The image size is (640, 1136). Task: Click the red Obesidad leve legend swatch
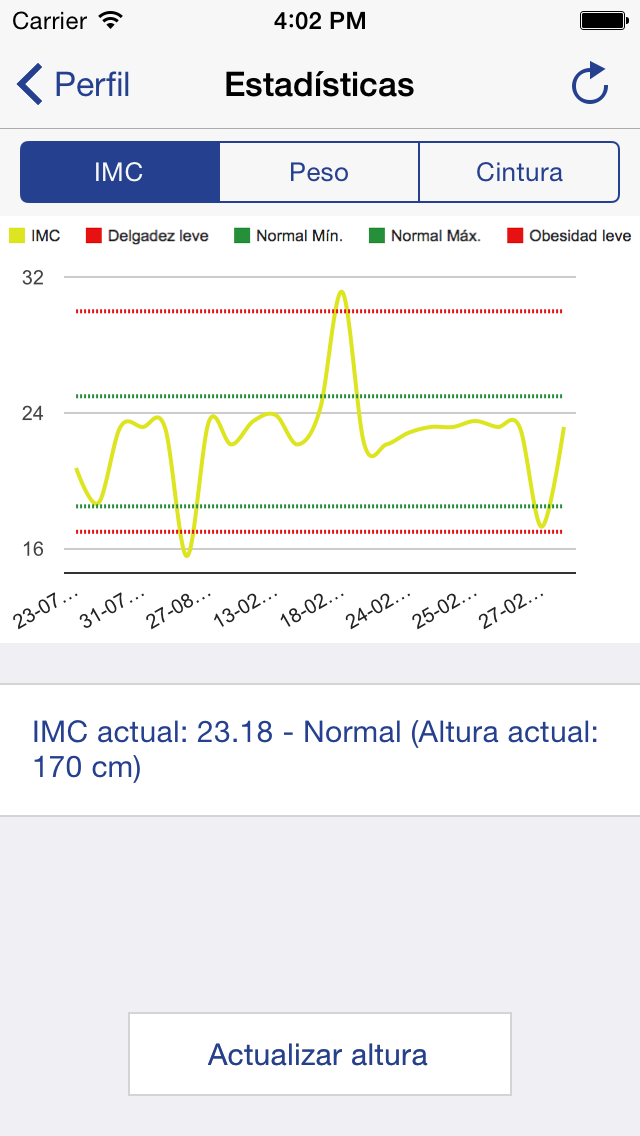click(x=515, y=236)
